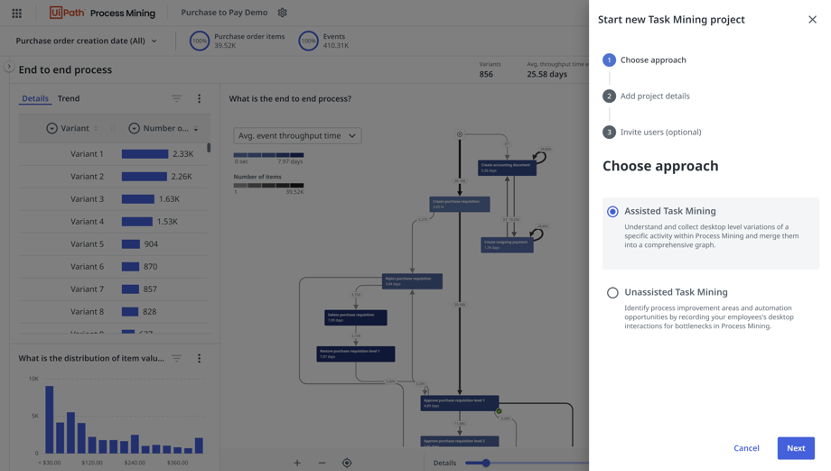Select Variant 7 row

[113, 289]
